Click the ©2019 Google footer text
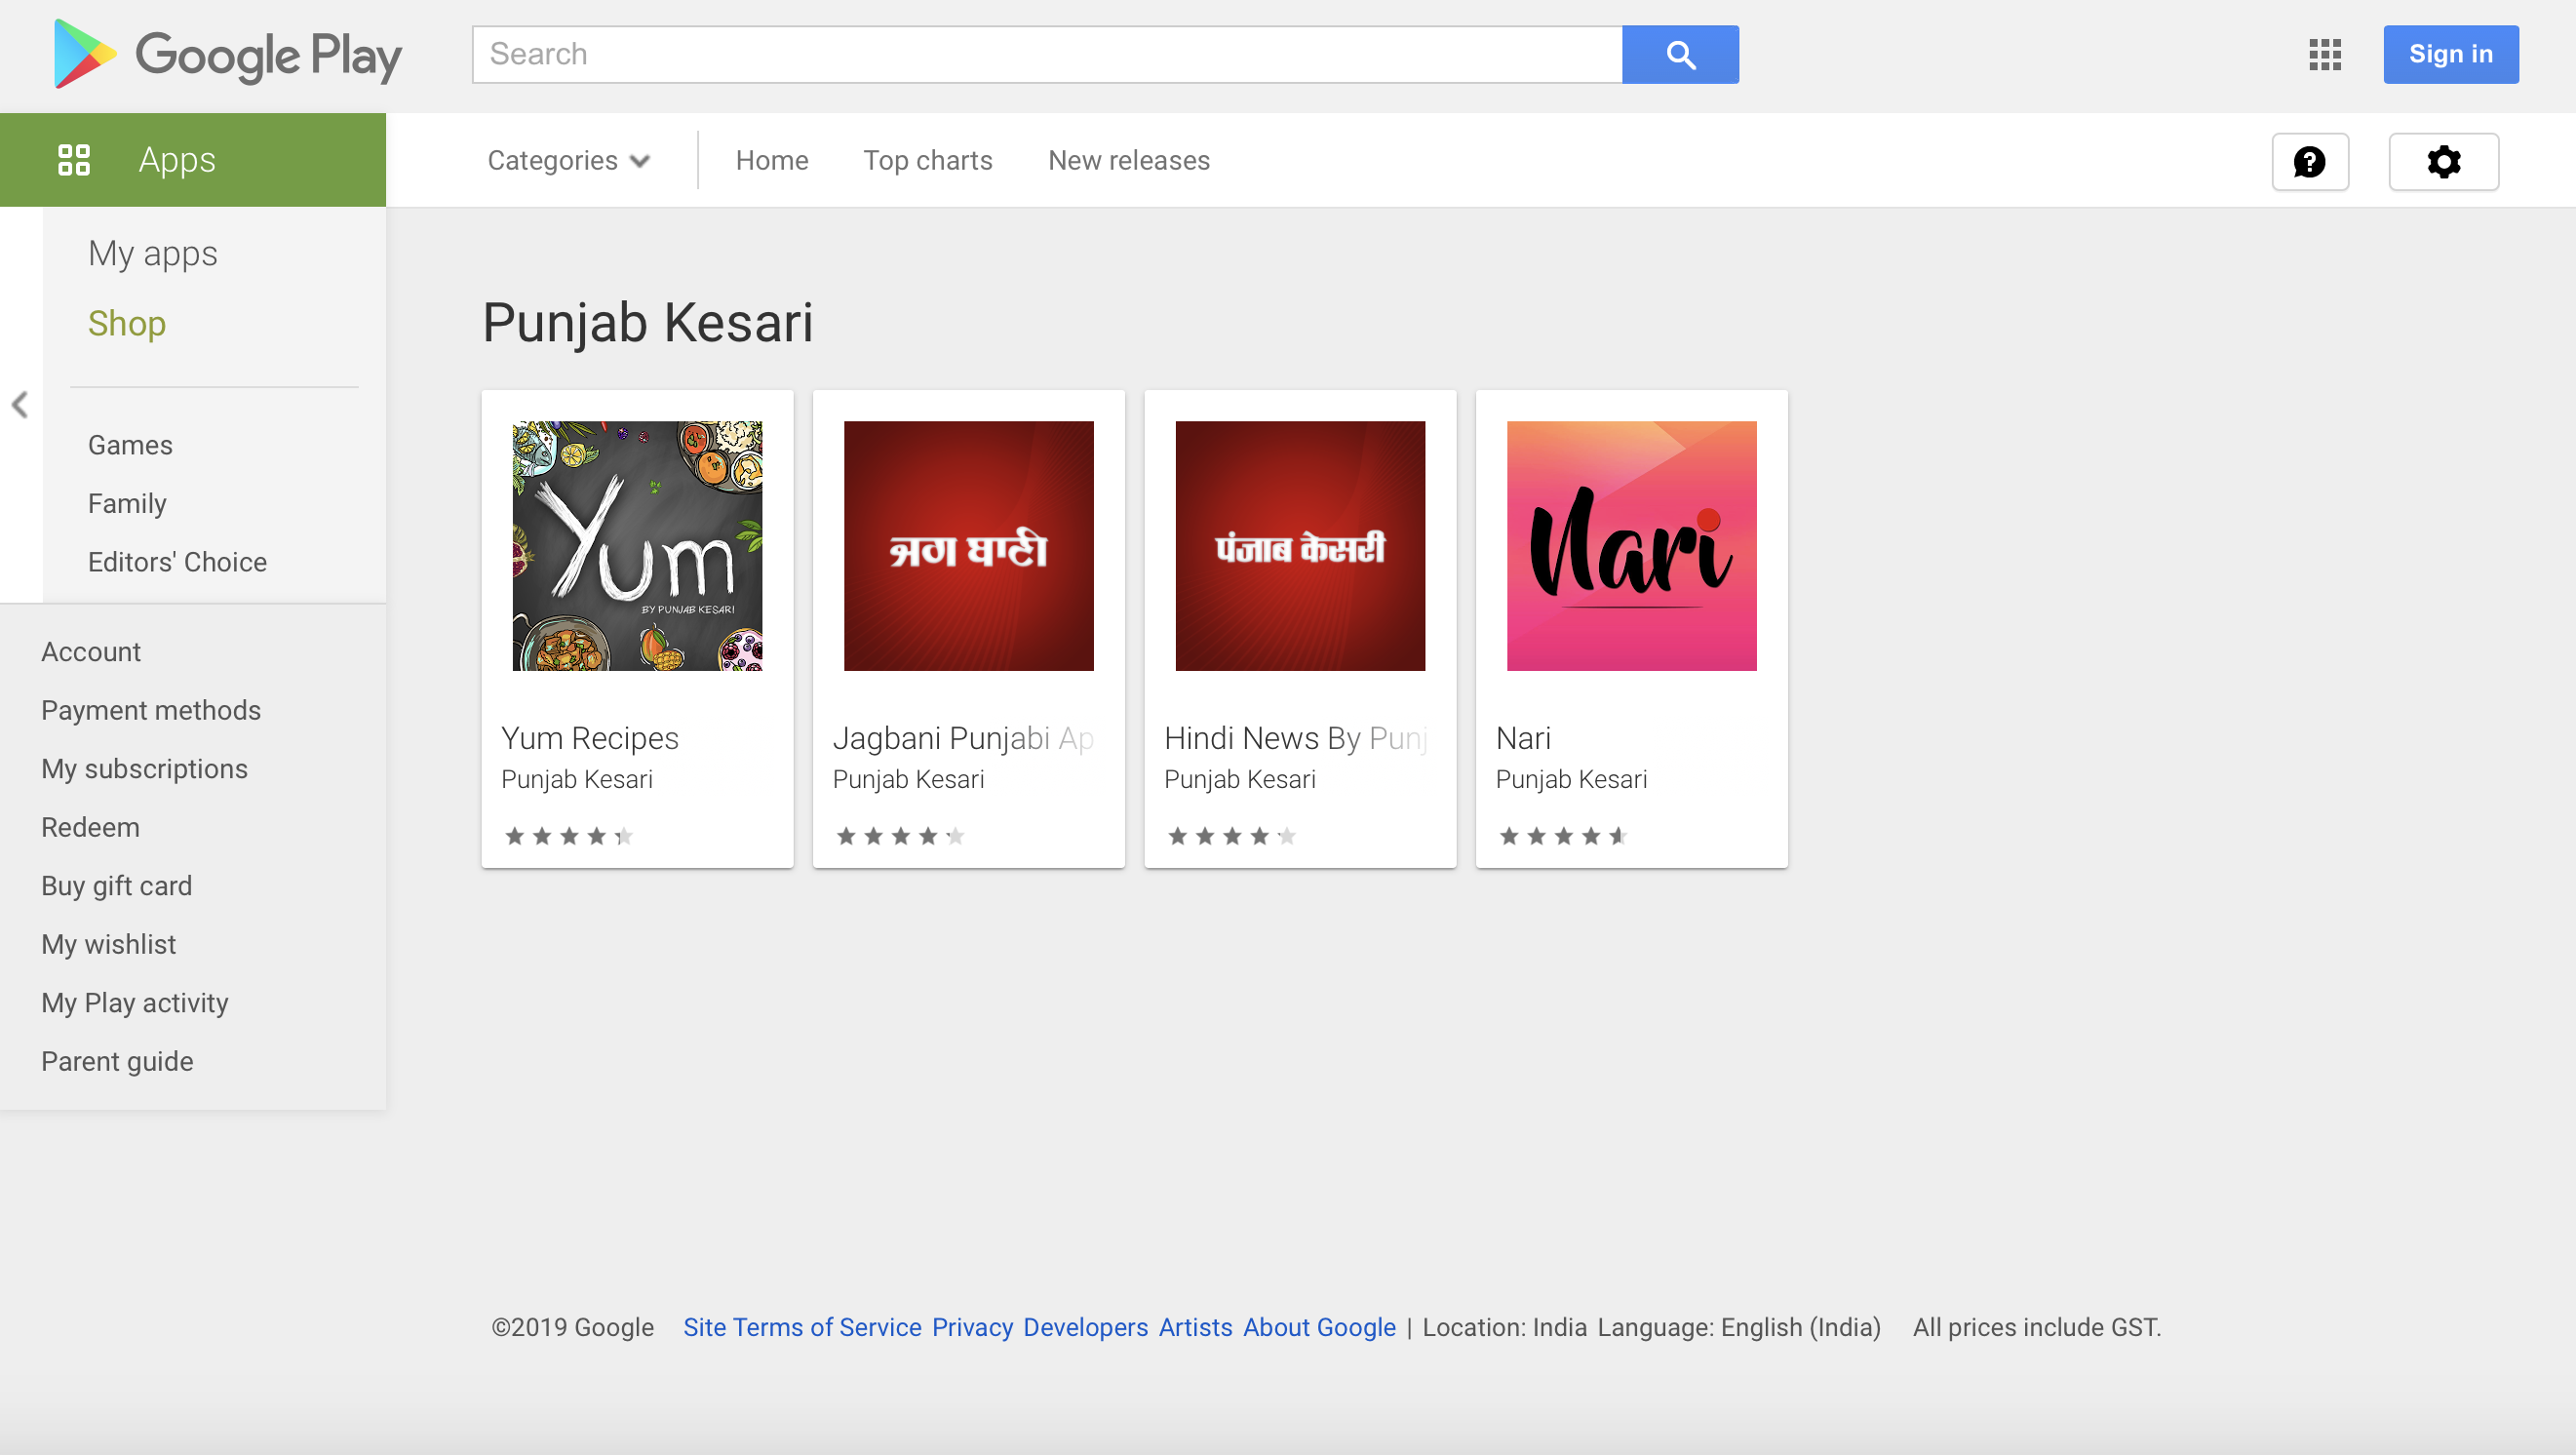The height and width of the screenshot is (1455, 2576). coord(572,1327)
